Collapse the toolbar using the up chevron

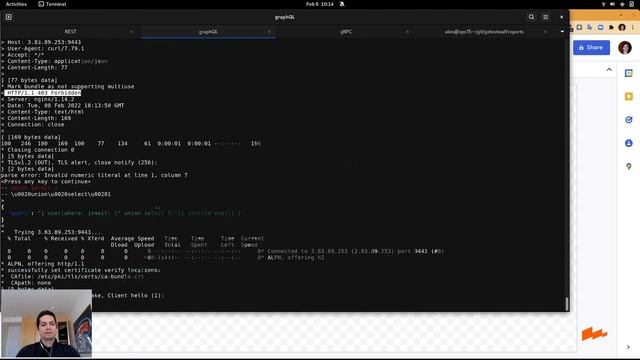(609, 69)
